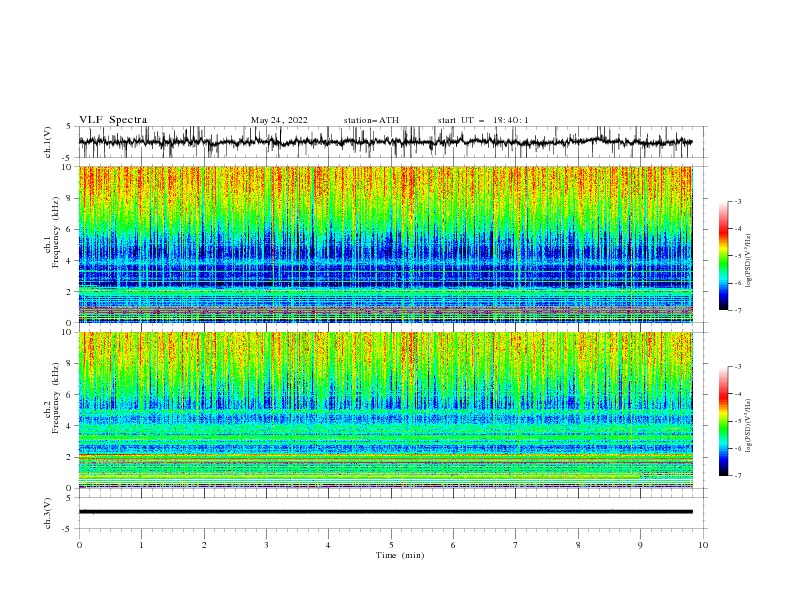Click the time axis tick label "1"
Image resolution: width=792 pixels, height=612 pixels.
141,545
